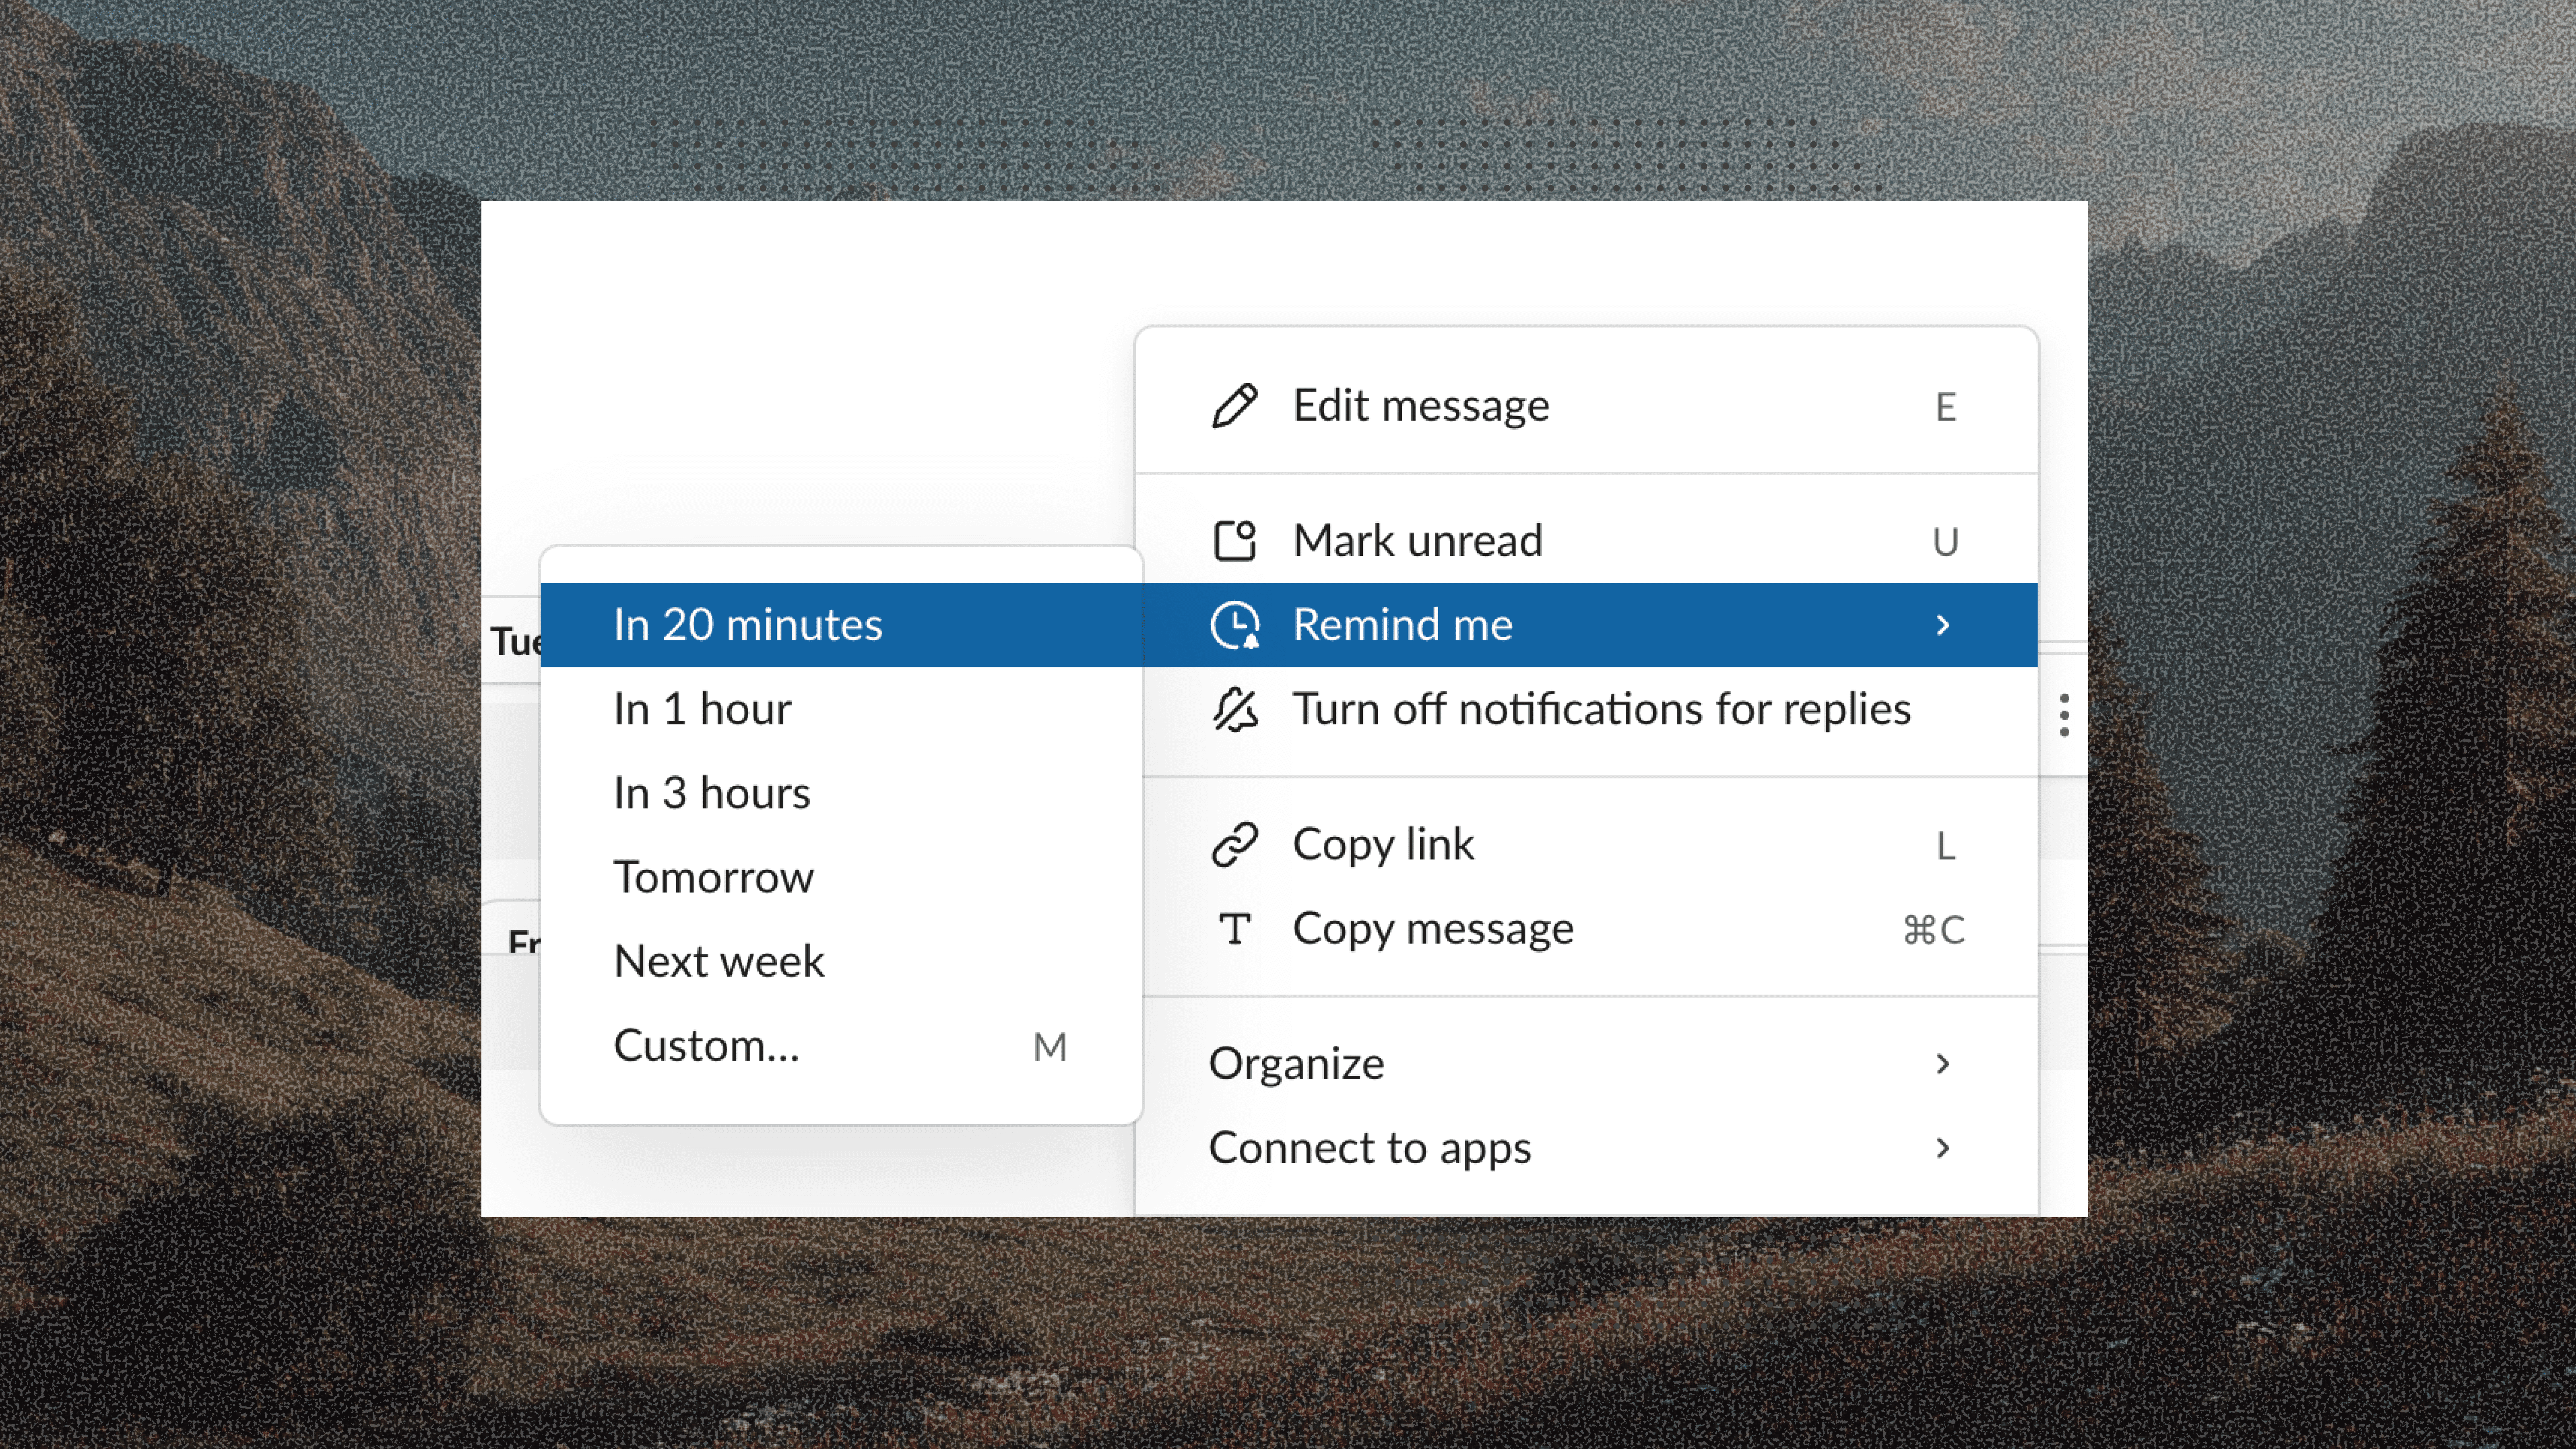This screenshot has width=2576, height=1449.
Task: Choose the In 1 hour reminder option
Action: click(702, 708)
